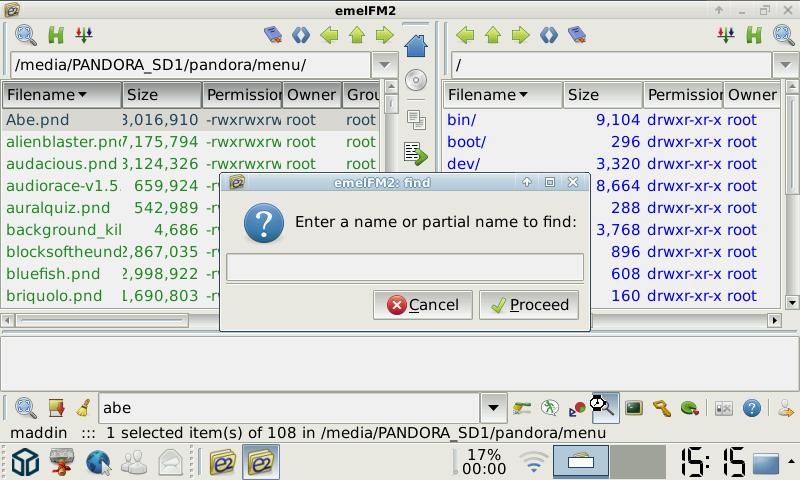
Task: Expand right pane directory path dropdown
Action: coord(785,65)
